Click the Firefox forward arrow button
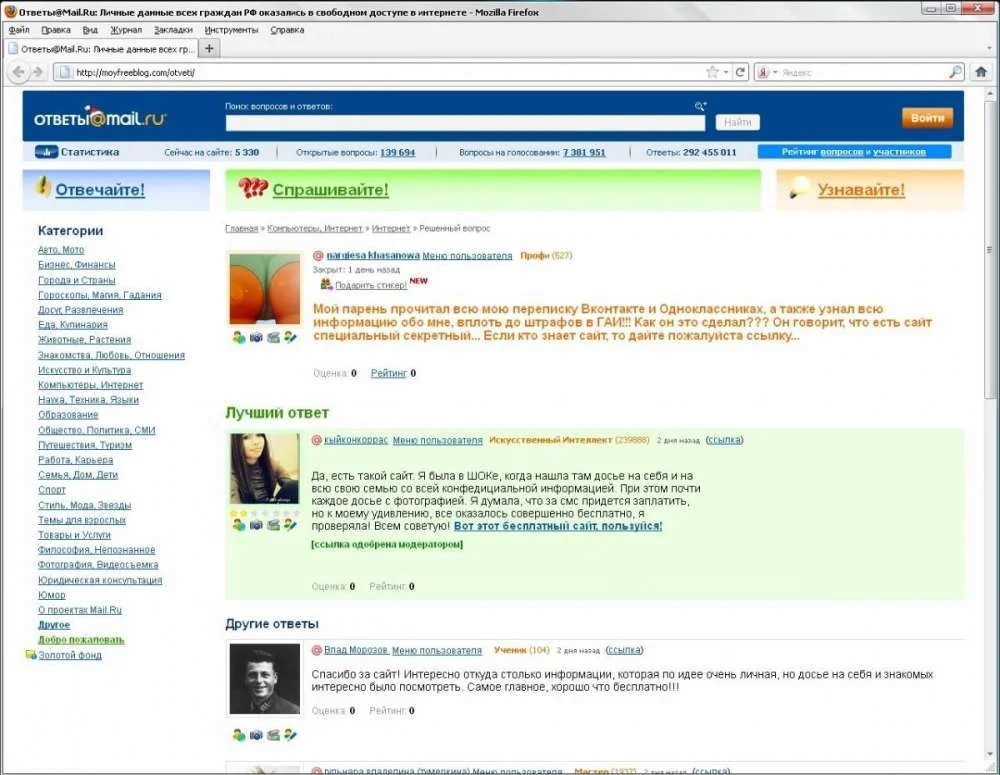The height and width of the screenshot is (775, 1000). click(38, 72)
